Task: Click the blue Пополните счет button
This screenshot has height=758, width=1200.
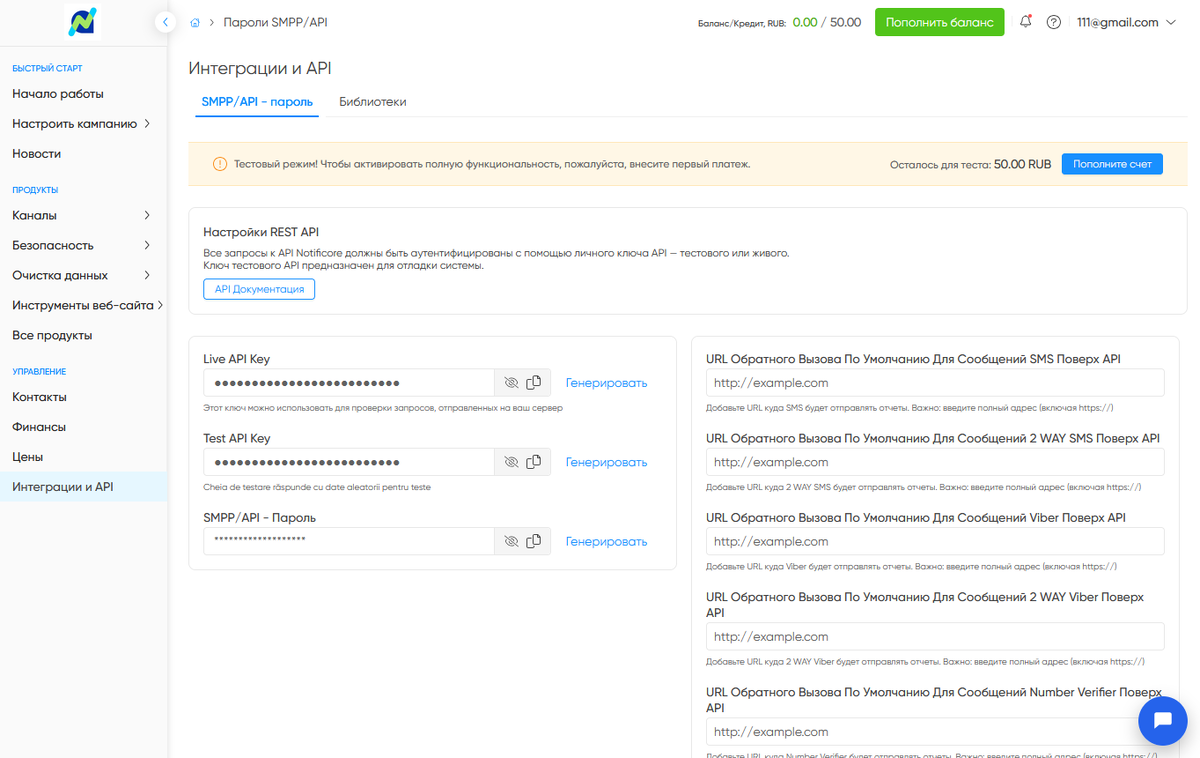Action: click(x=1112, y=164)
